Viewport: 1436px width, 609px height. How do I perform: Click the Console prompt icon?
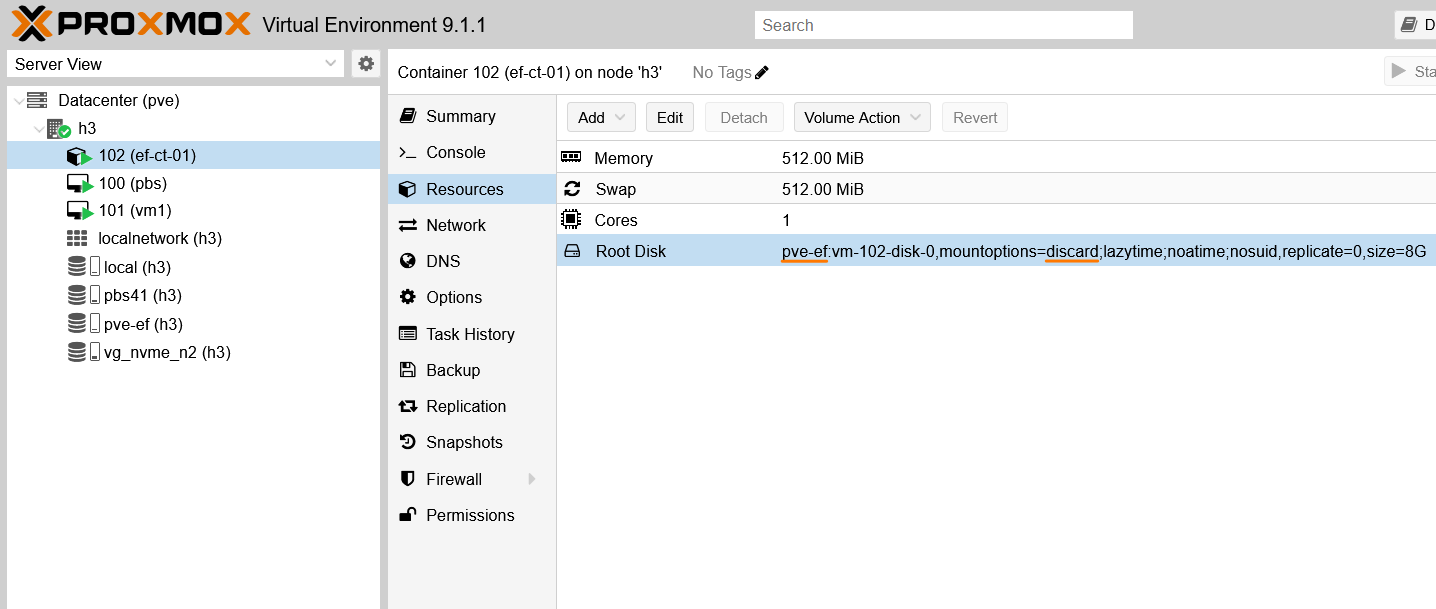pyautogui.click(x=407, y=152)
